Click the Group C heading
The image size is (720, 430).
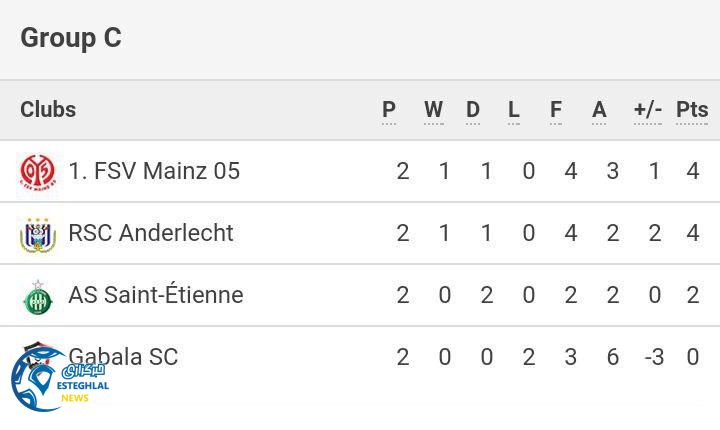coord(71,38)
